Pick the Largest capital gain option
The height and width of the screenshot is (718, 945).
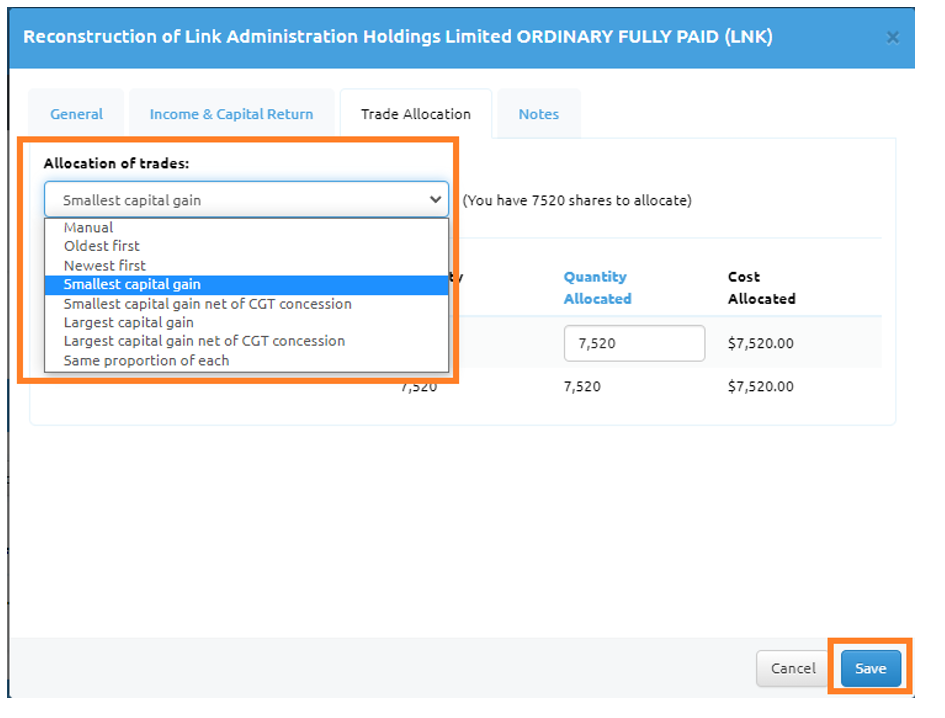tap(129, 323)
